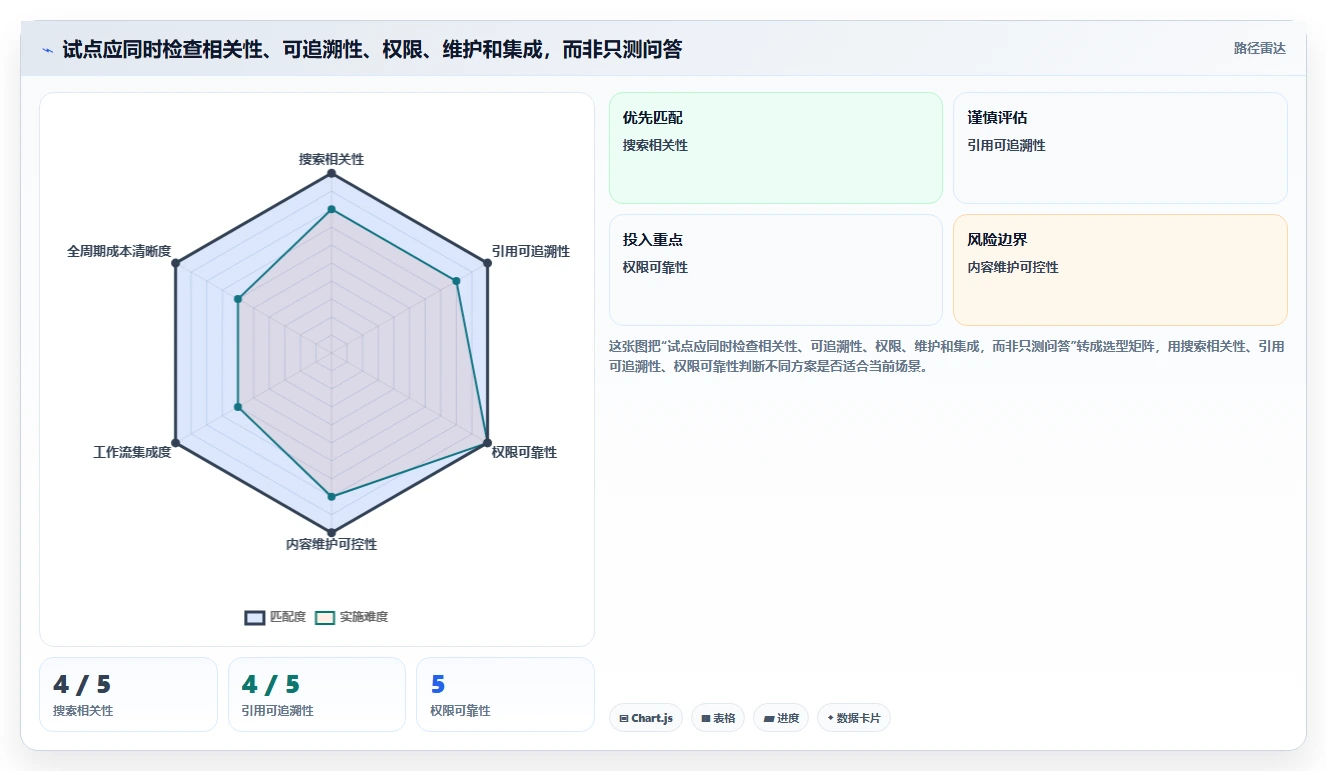The width and height of the screenshot is (1327, 771).
Task: Click the 匹配度 data point at 搜索相关性
Action: click(x=331, y=174)
